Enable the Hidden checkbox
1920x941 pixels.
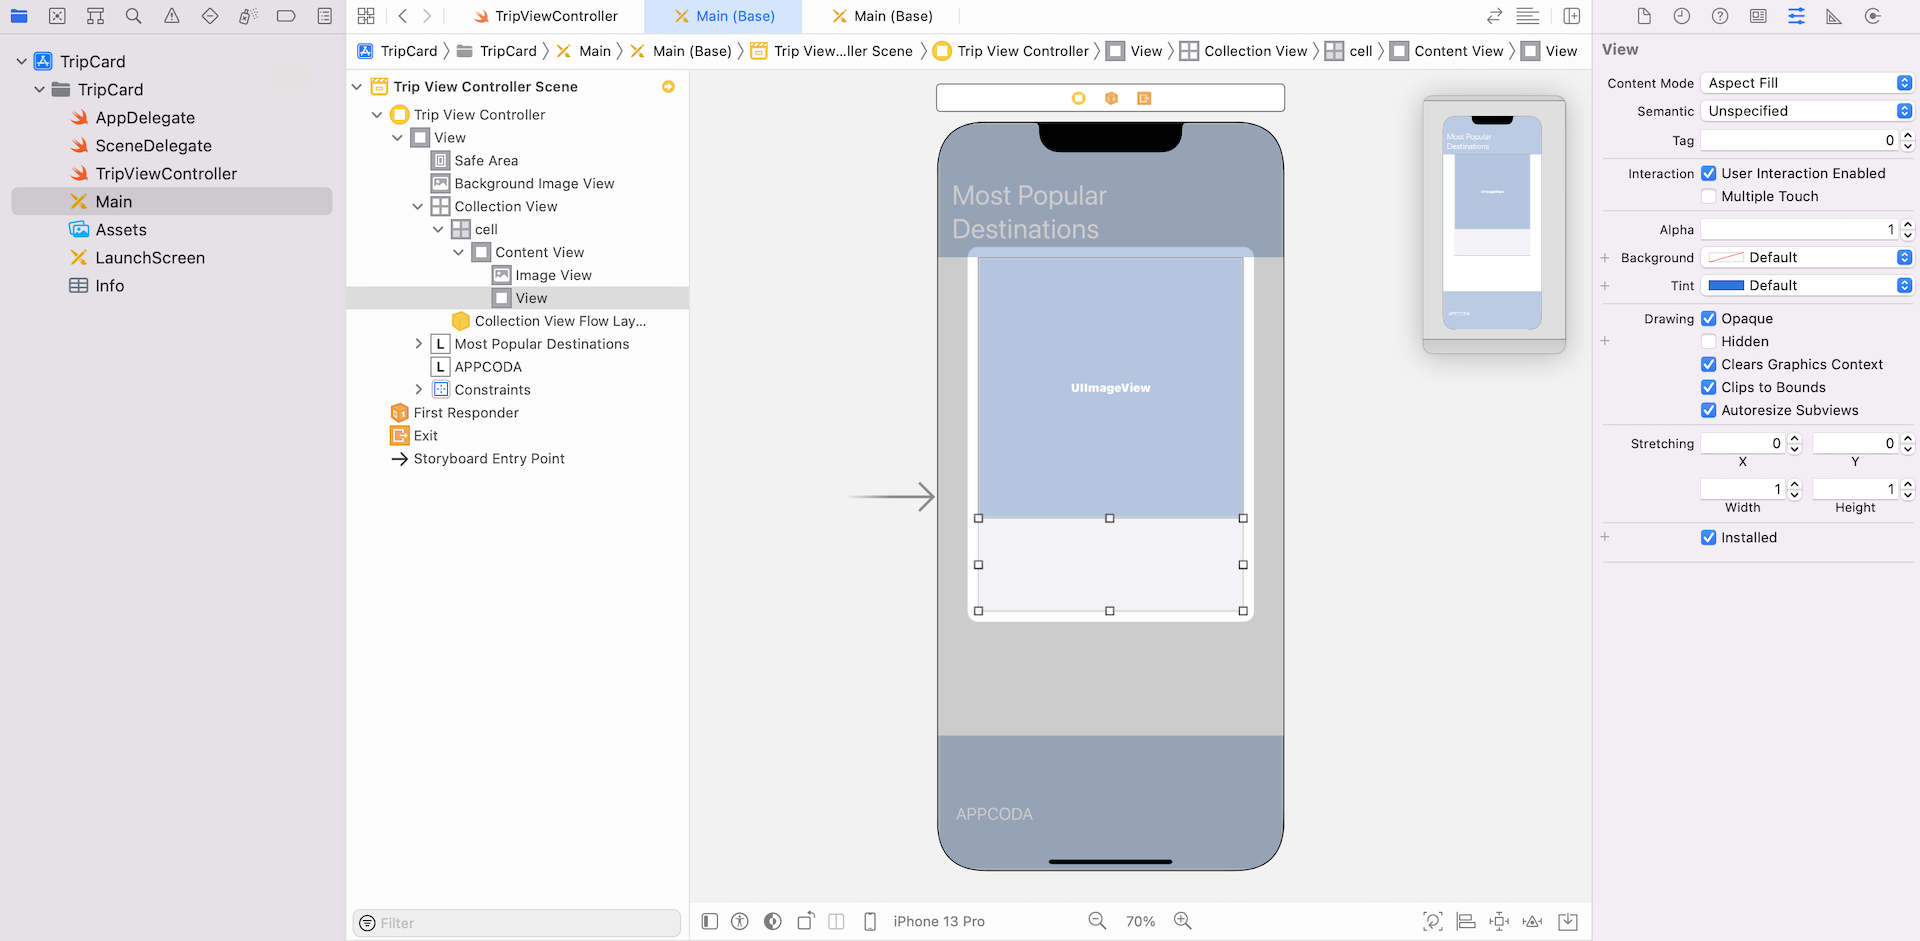coord(1709,341)
